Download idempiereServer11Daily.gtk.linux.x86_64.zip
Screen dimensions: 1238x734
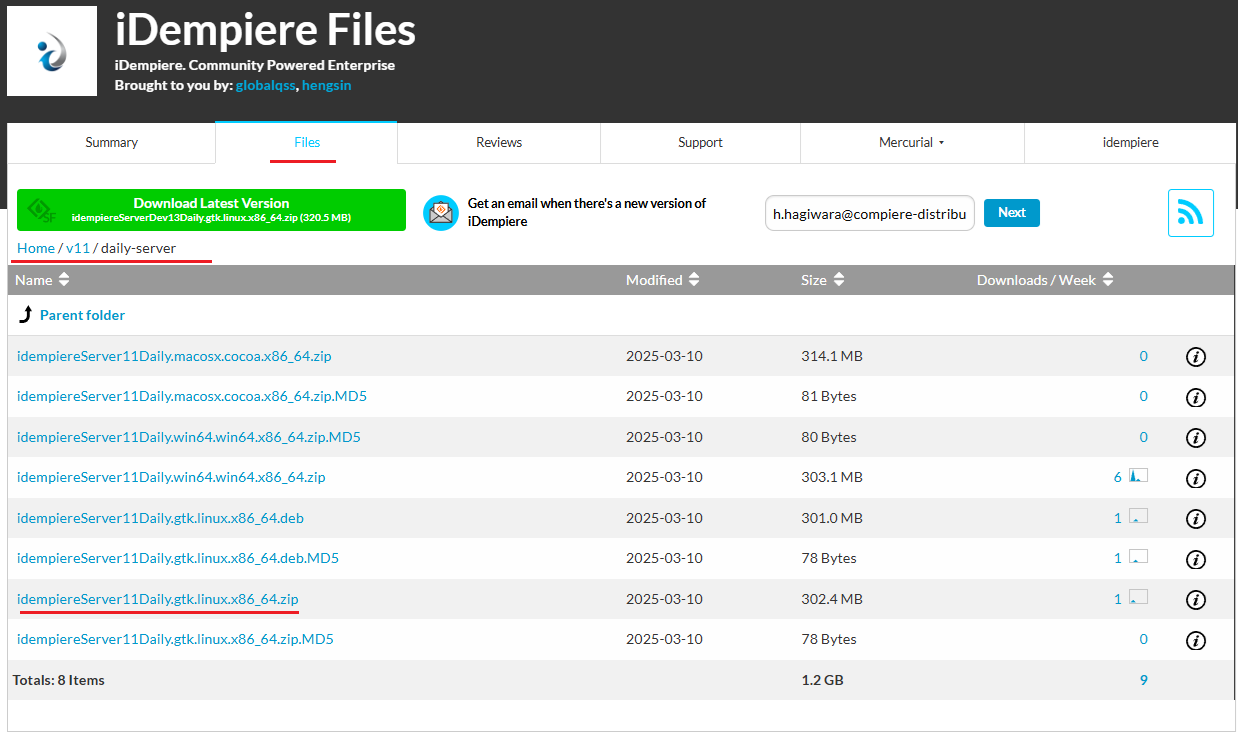pos(157,599)
